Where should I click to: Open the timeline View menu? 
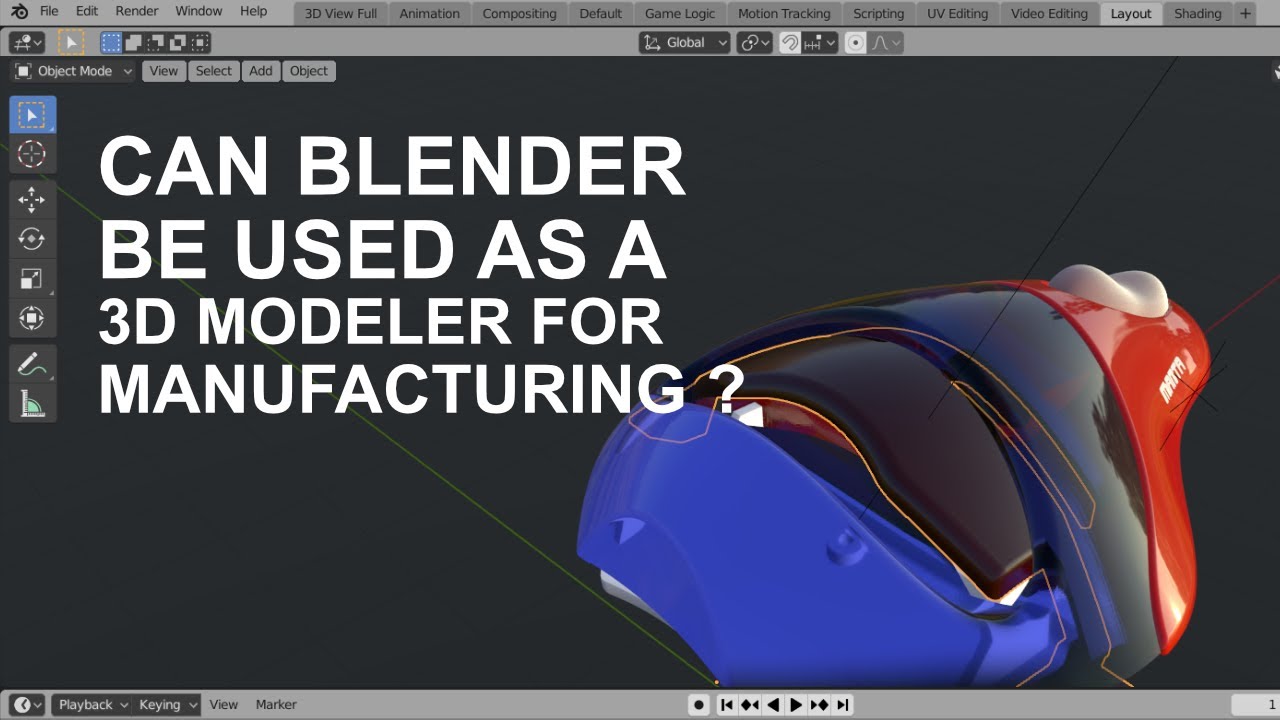[224, 705]
